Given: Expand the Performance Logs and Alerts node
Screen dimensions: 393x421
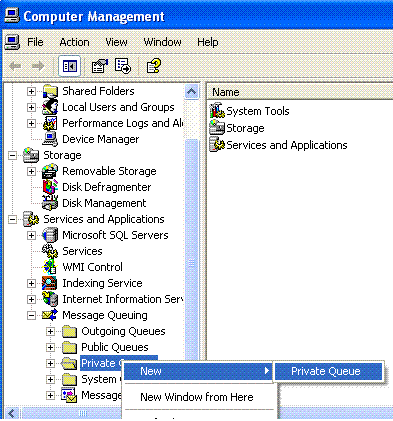Looking at the screenshot, I should (31, 123).
